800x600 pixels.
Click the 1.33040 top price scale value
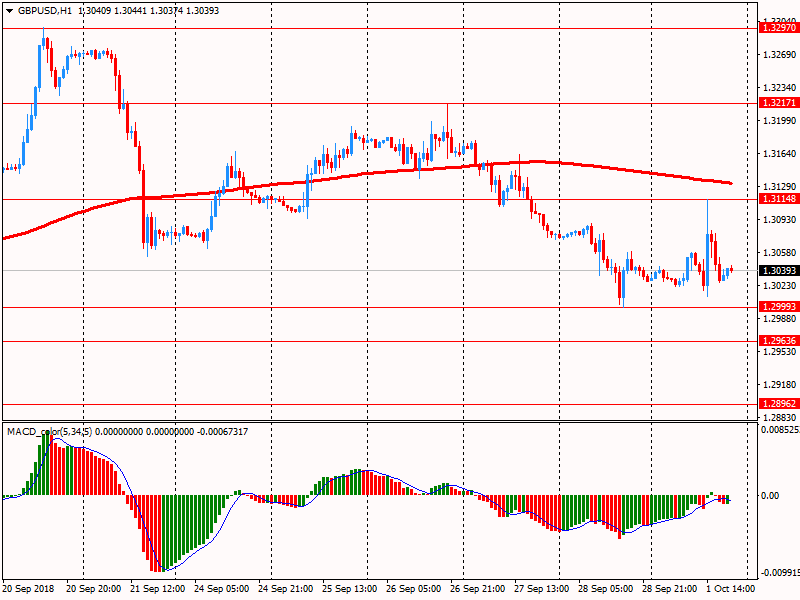click(778, 20)
